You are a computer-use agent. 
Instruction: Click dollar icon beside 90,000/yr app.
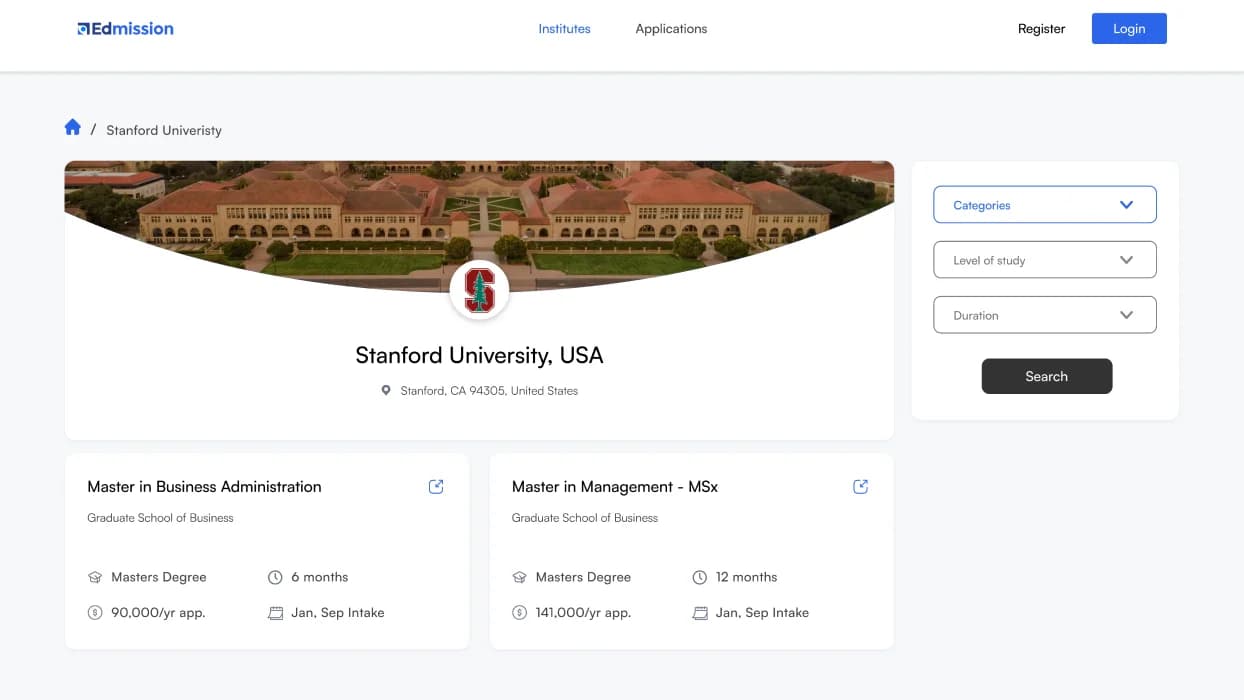pos(95,612)
